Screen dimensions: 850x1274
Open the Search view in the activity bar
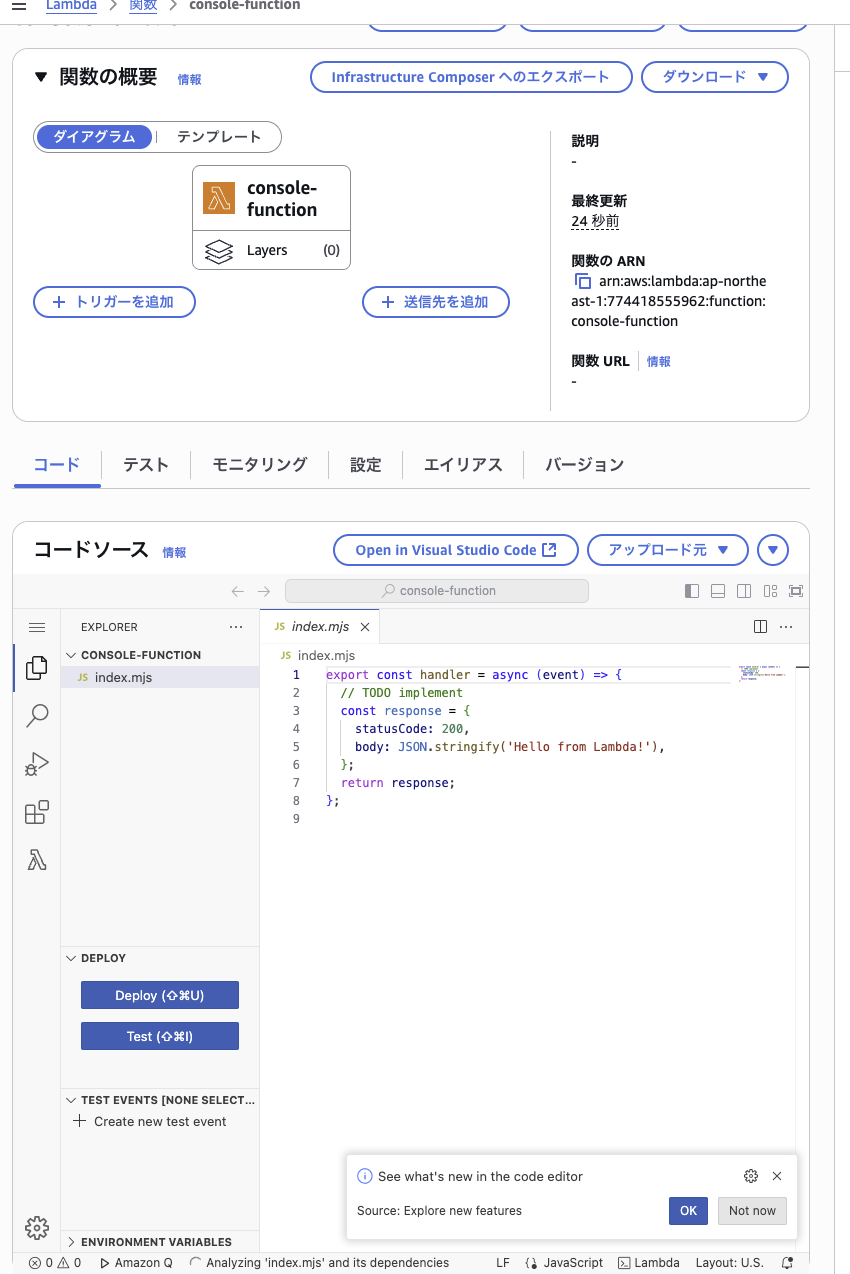point(37,716)
